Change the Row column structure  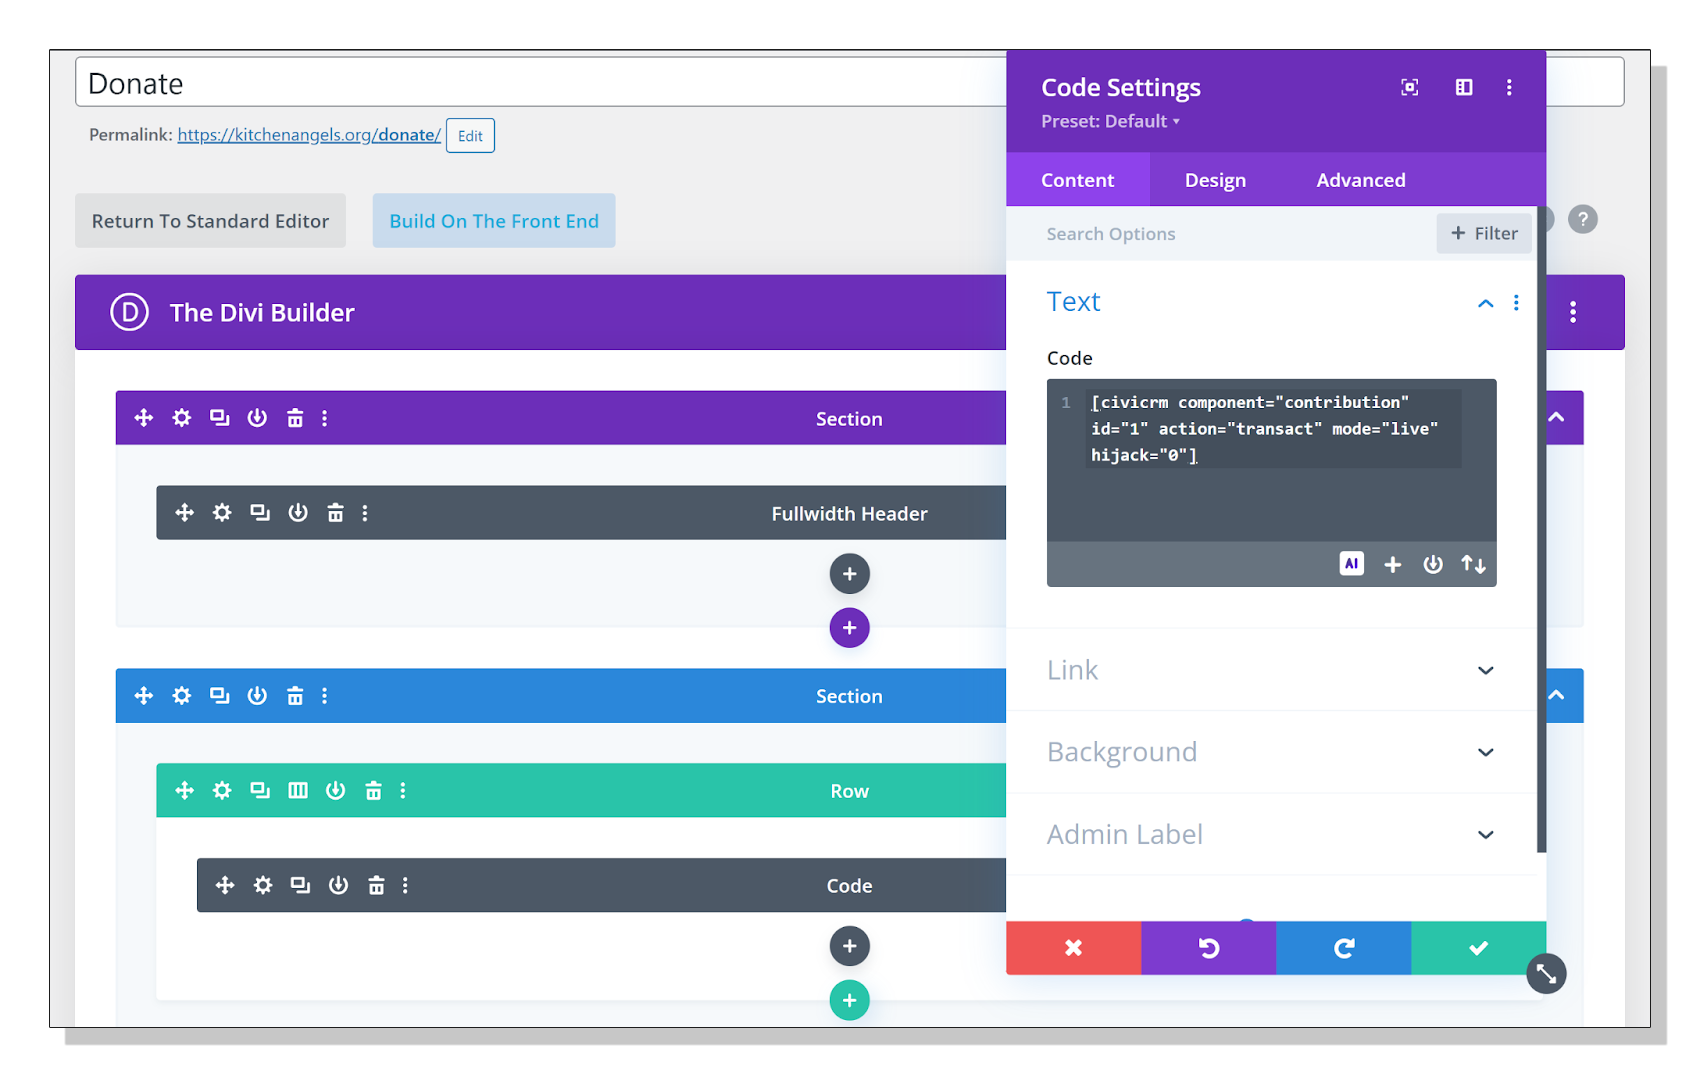(x=297, y=790)
